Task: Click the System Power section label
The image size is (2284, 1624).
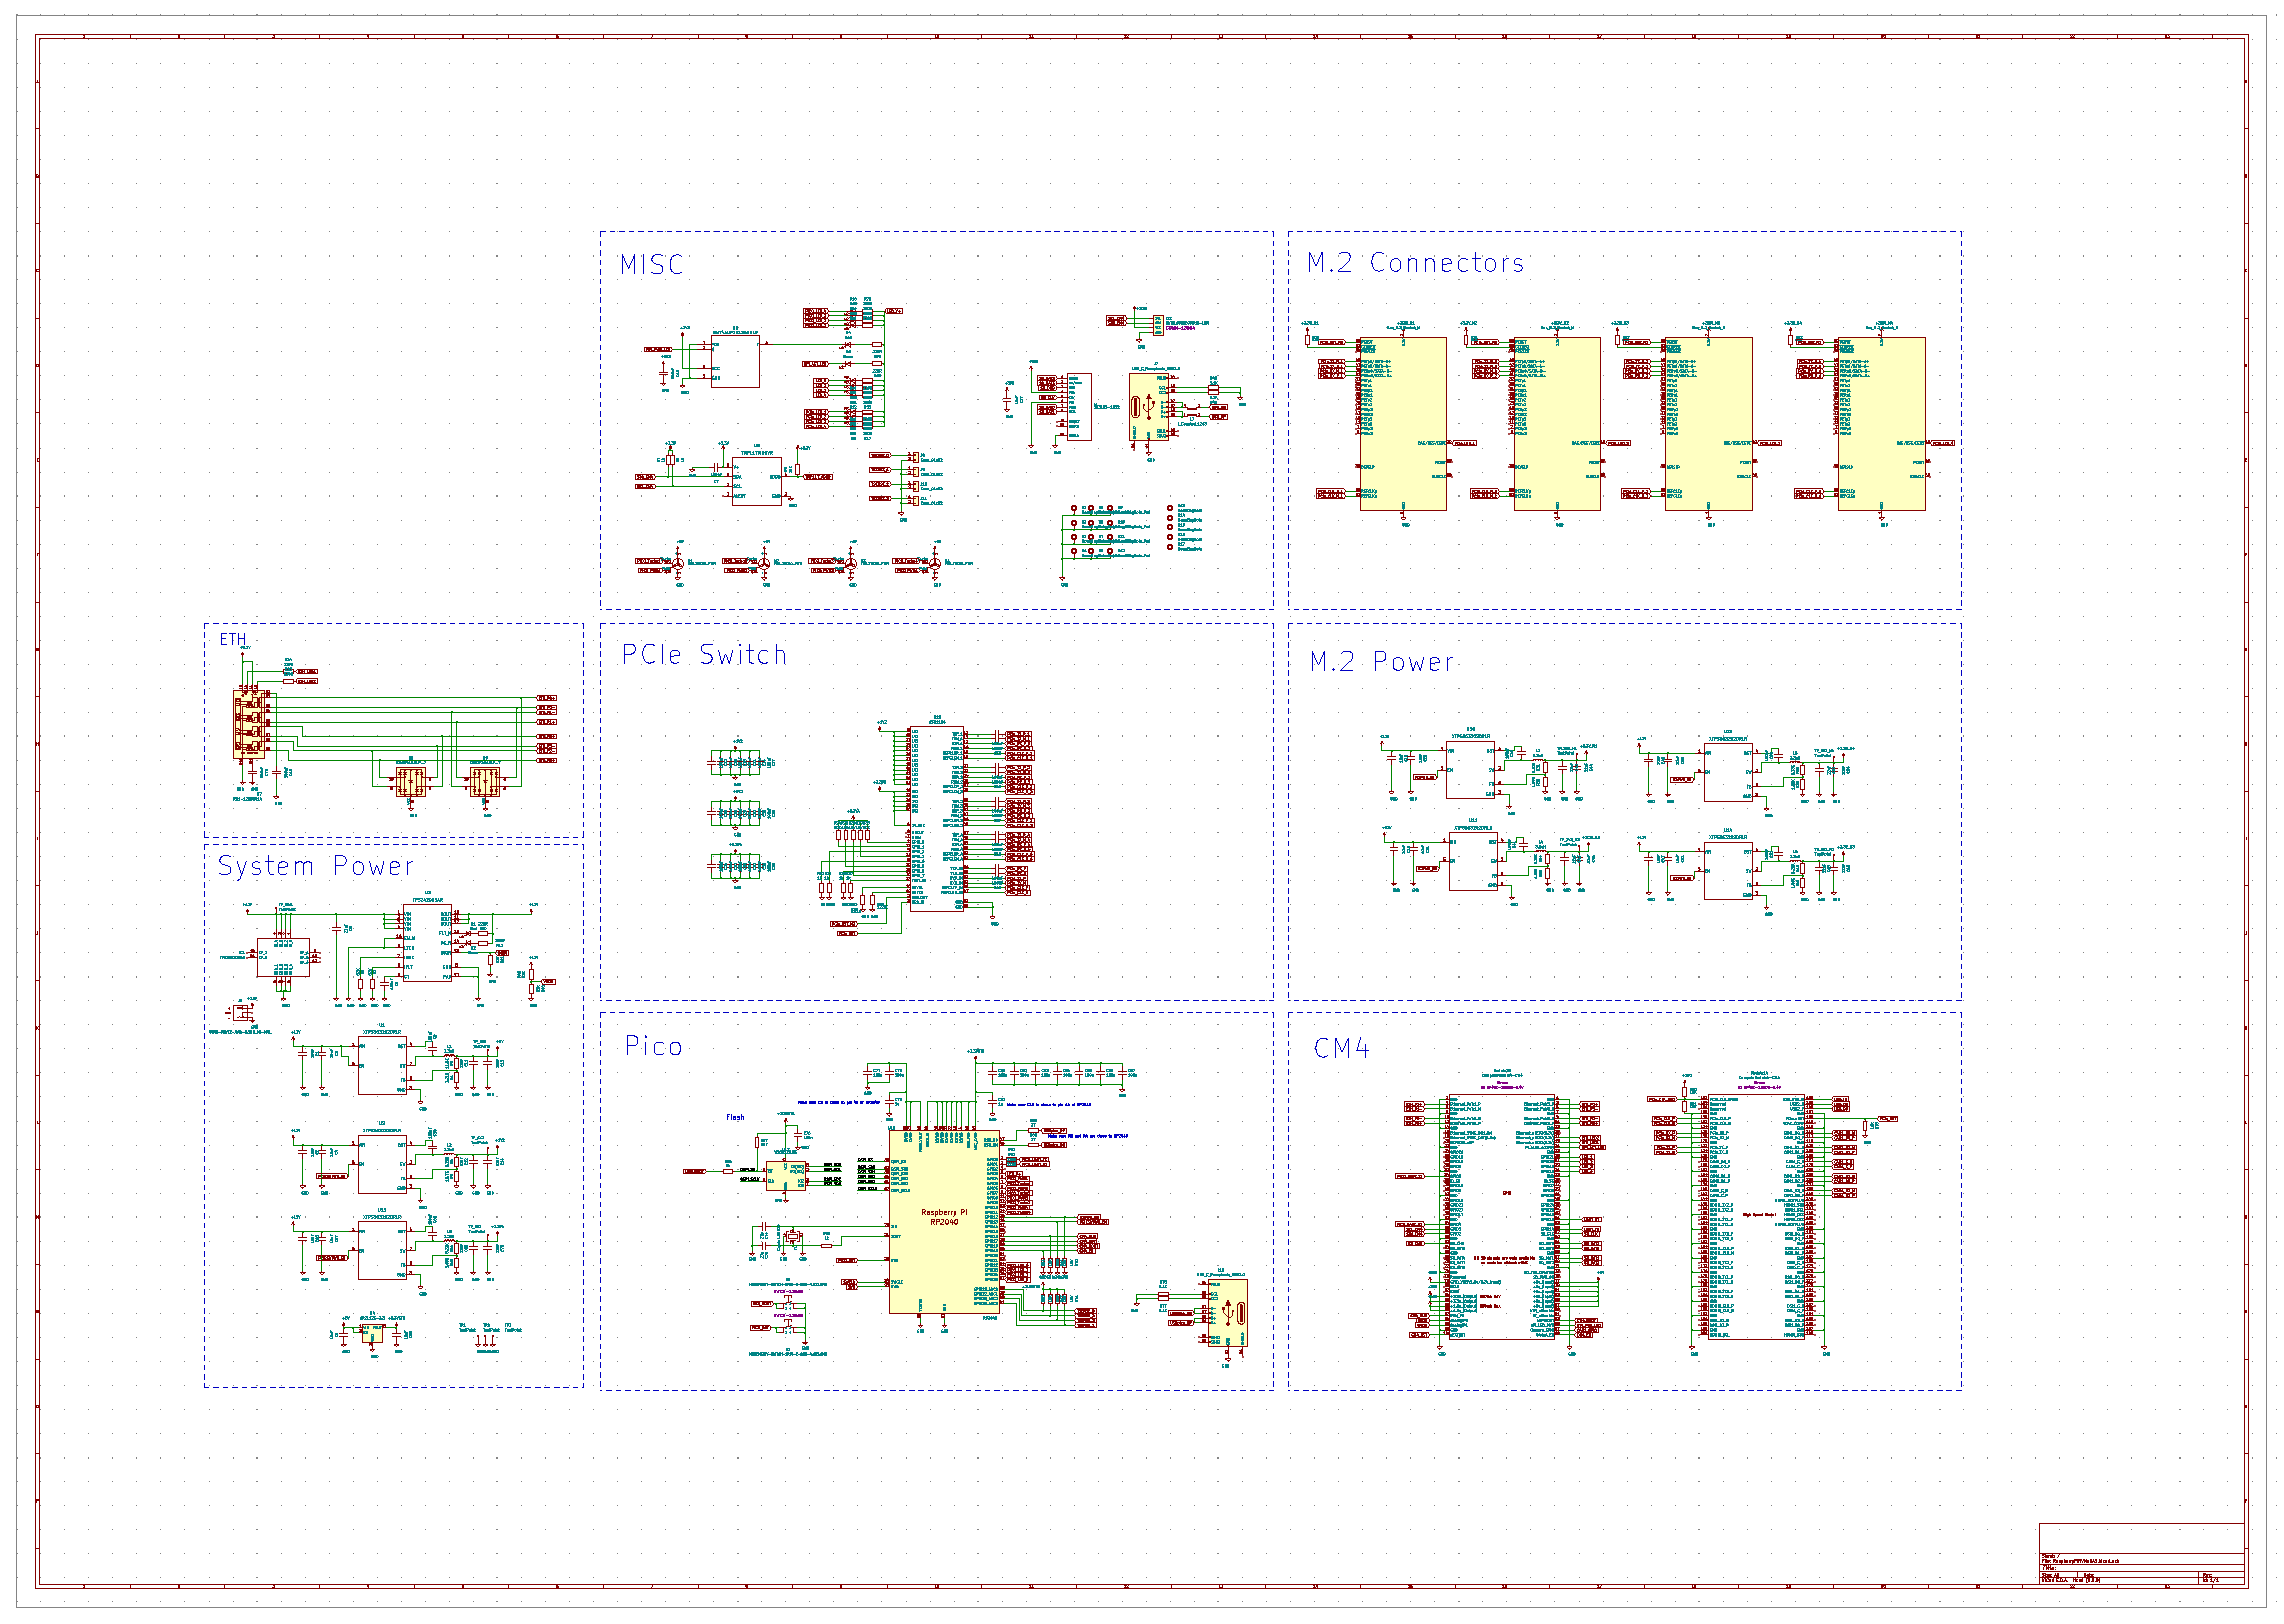Action: [315, 866]
